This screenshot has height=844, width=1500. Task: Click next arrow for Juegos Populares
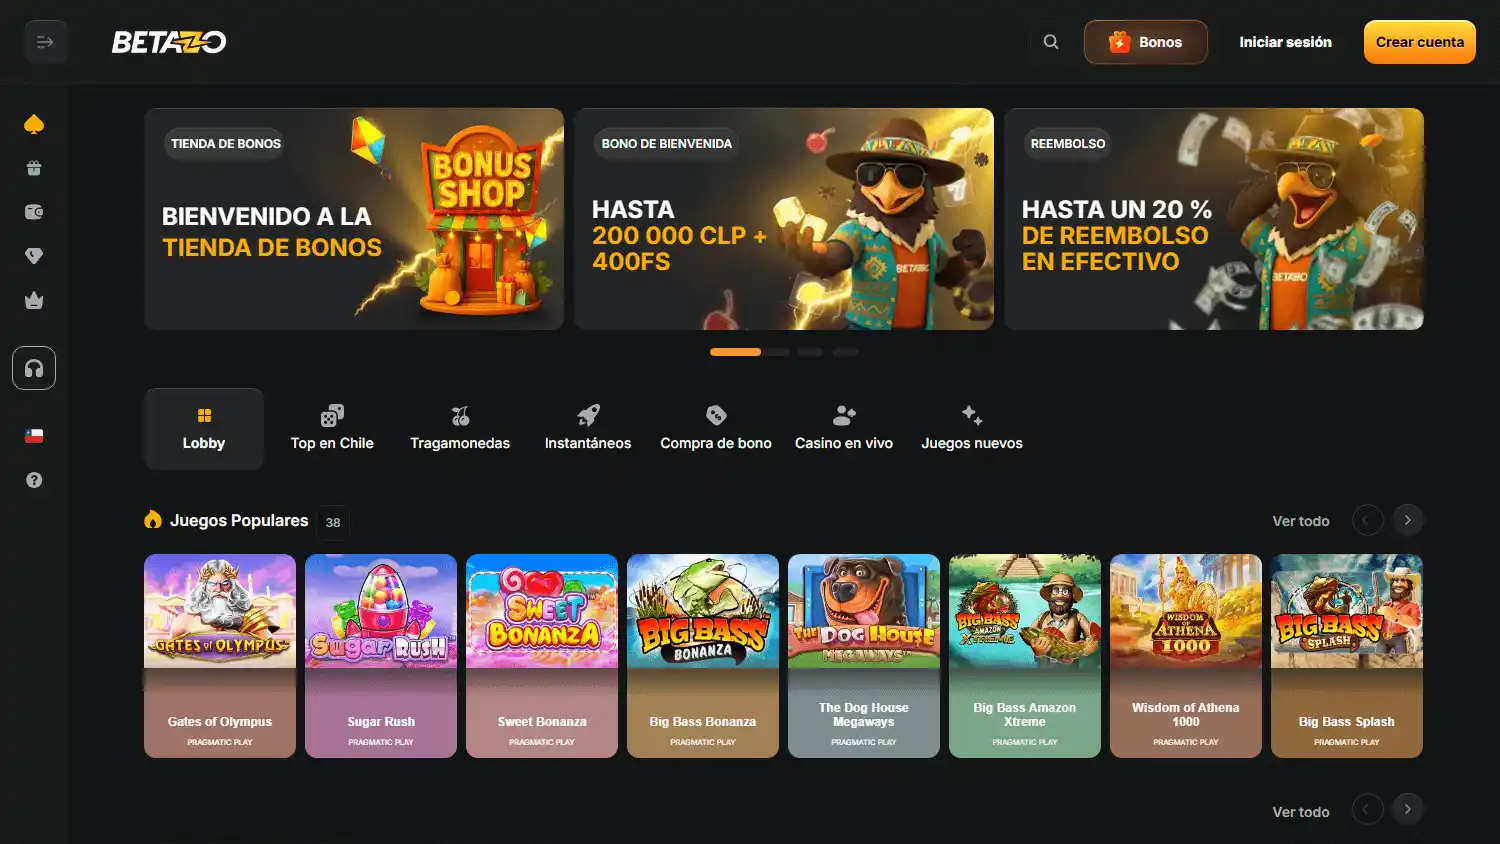1407,520
